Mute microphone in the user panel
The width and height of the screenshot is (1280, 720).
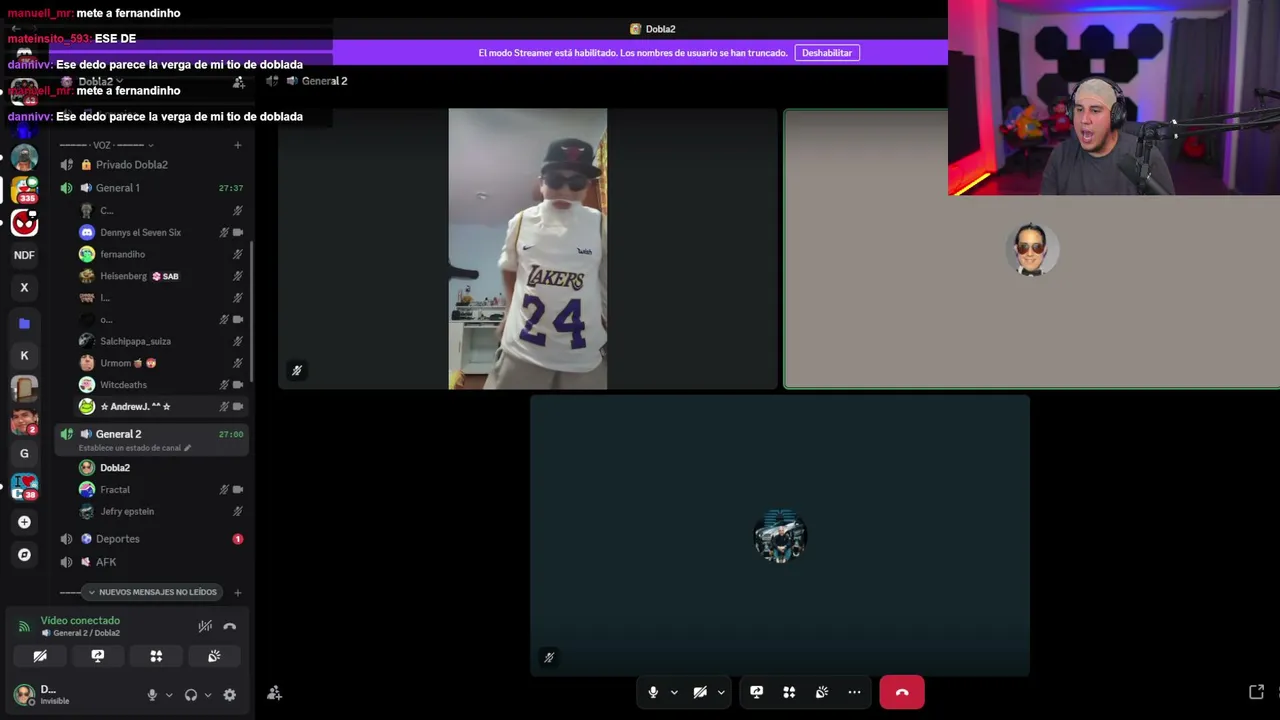(152, 695)
